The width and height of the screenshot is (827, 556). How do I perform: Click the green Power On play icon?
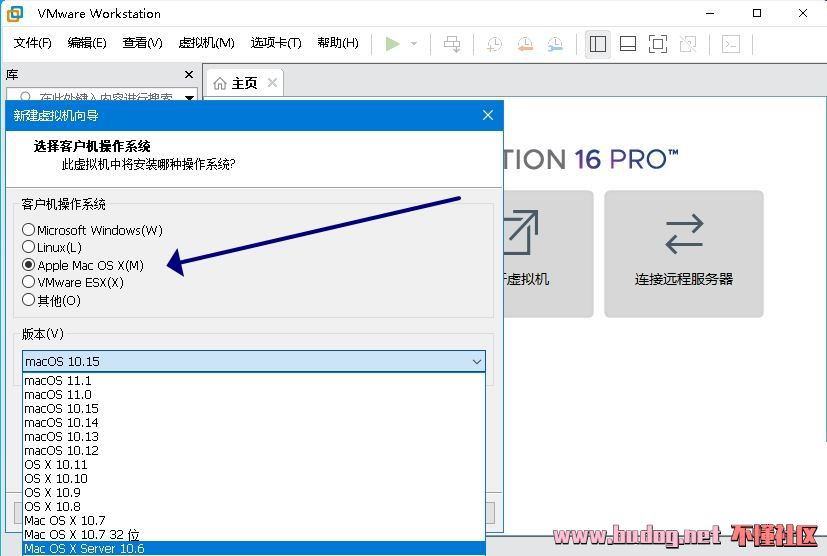(x=392, y=44)
